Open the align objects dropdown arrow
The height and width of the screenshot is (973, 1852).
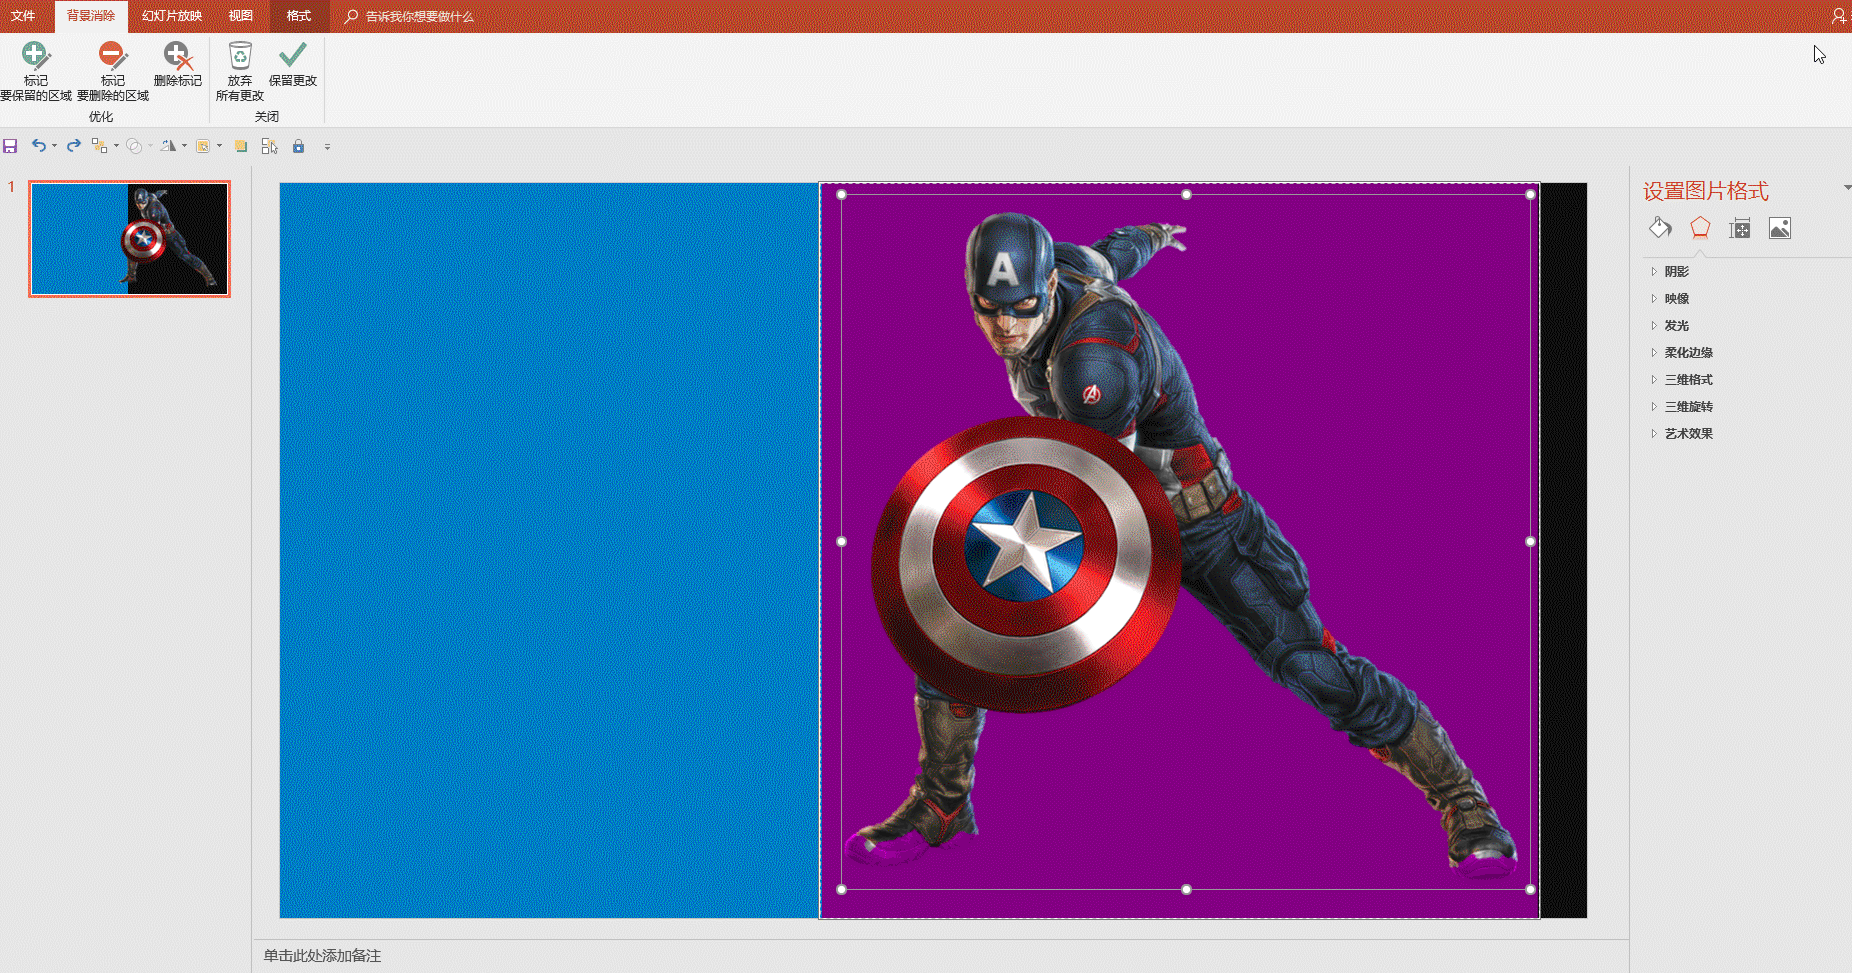point(116,146)
